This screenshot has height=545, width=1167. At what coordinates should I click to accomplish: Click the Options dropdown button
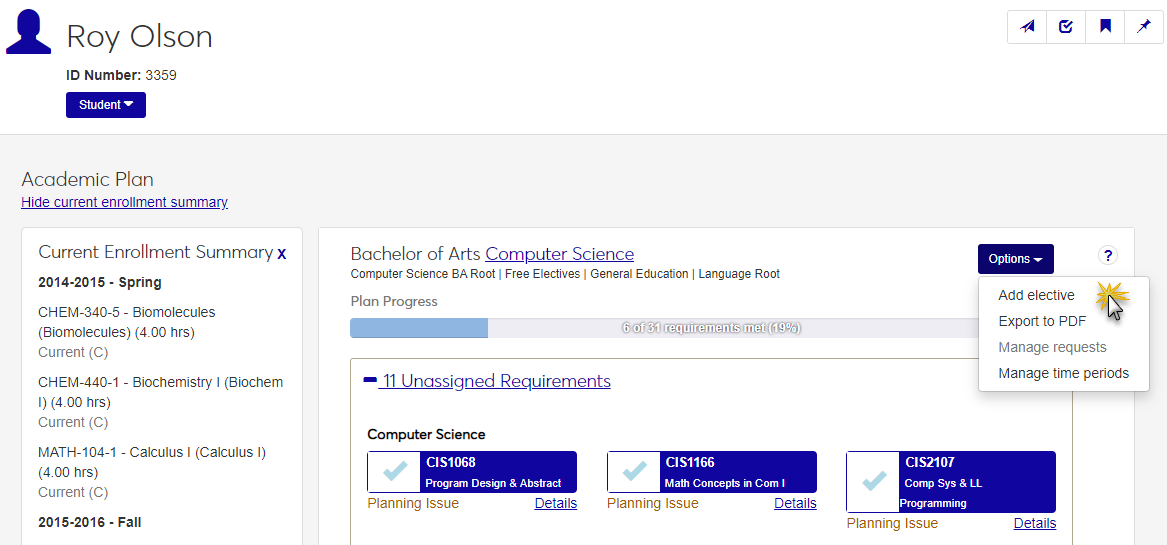click(1015, 259)
